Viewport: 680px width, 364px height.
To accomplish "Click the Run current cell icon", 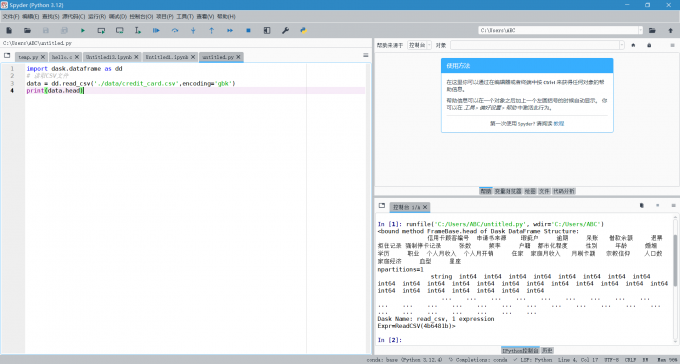I will pos(101,30).
